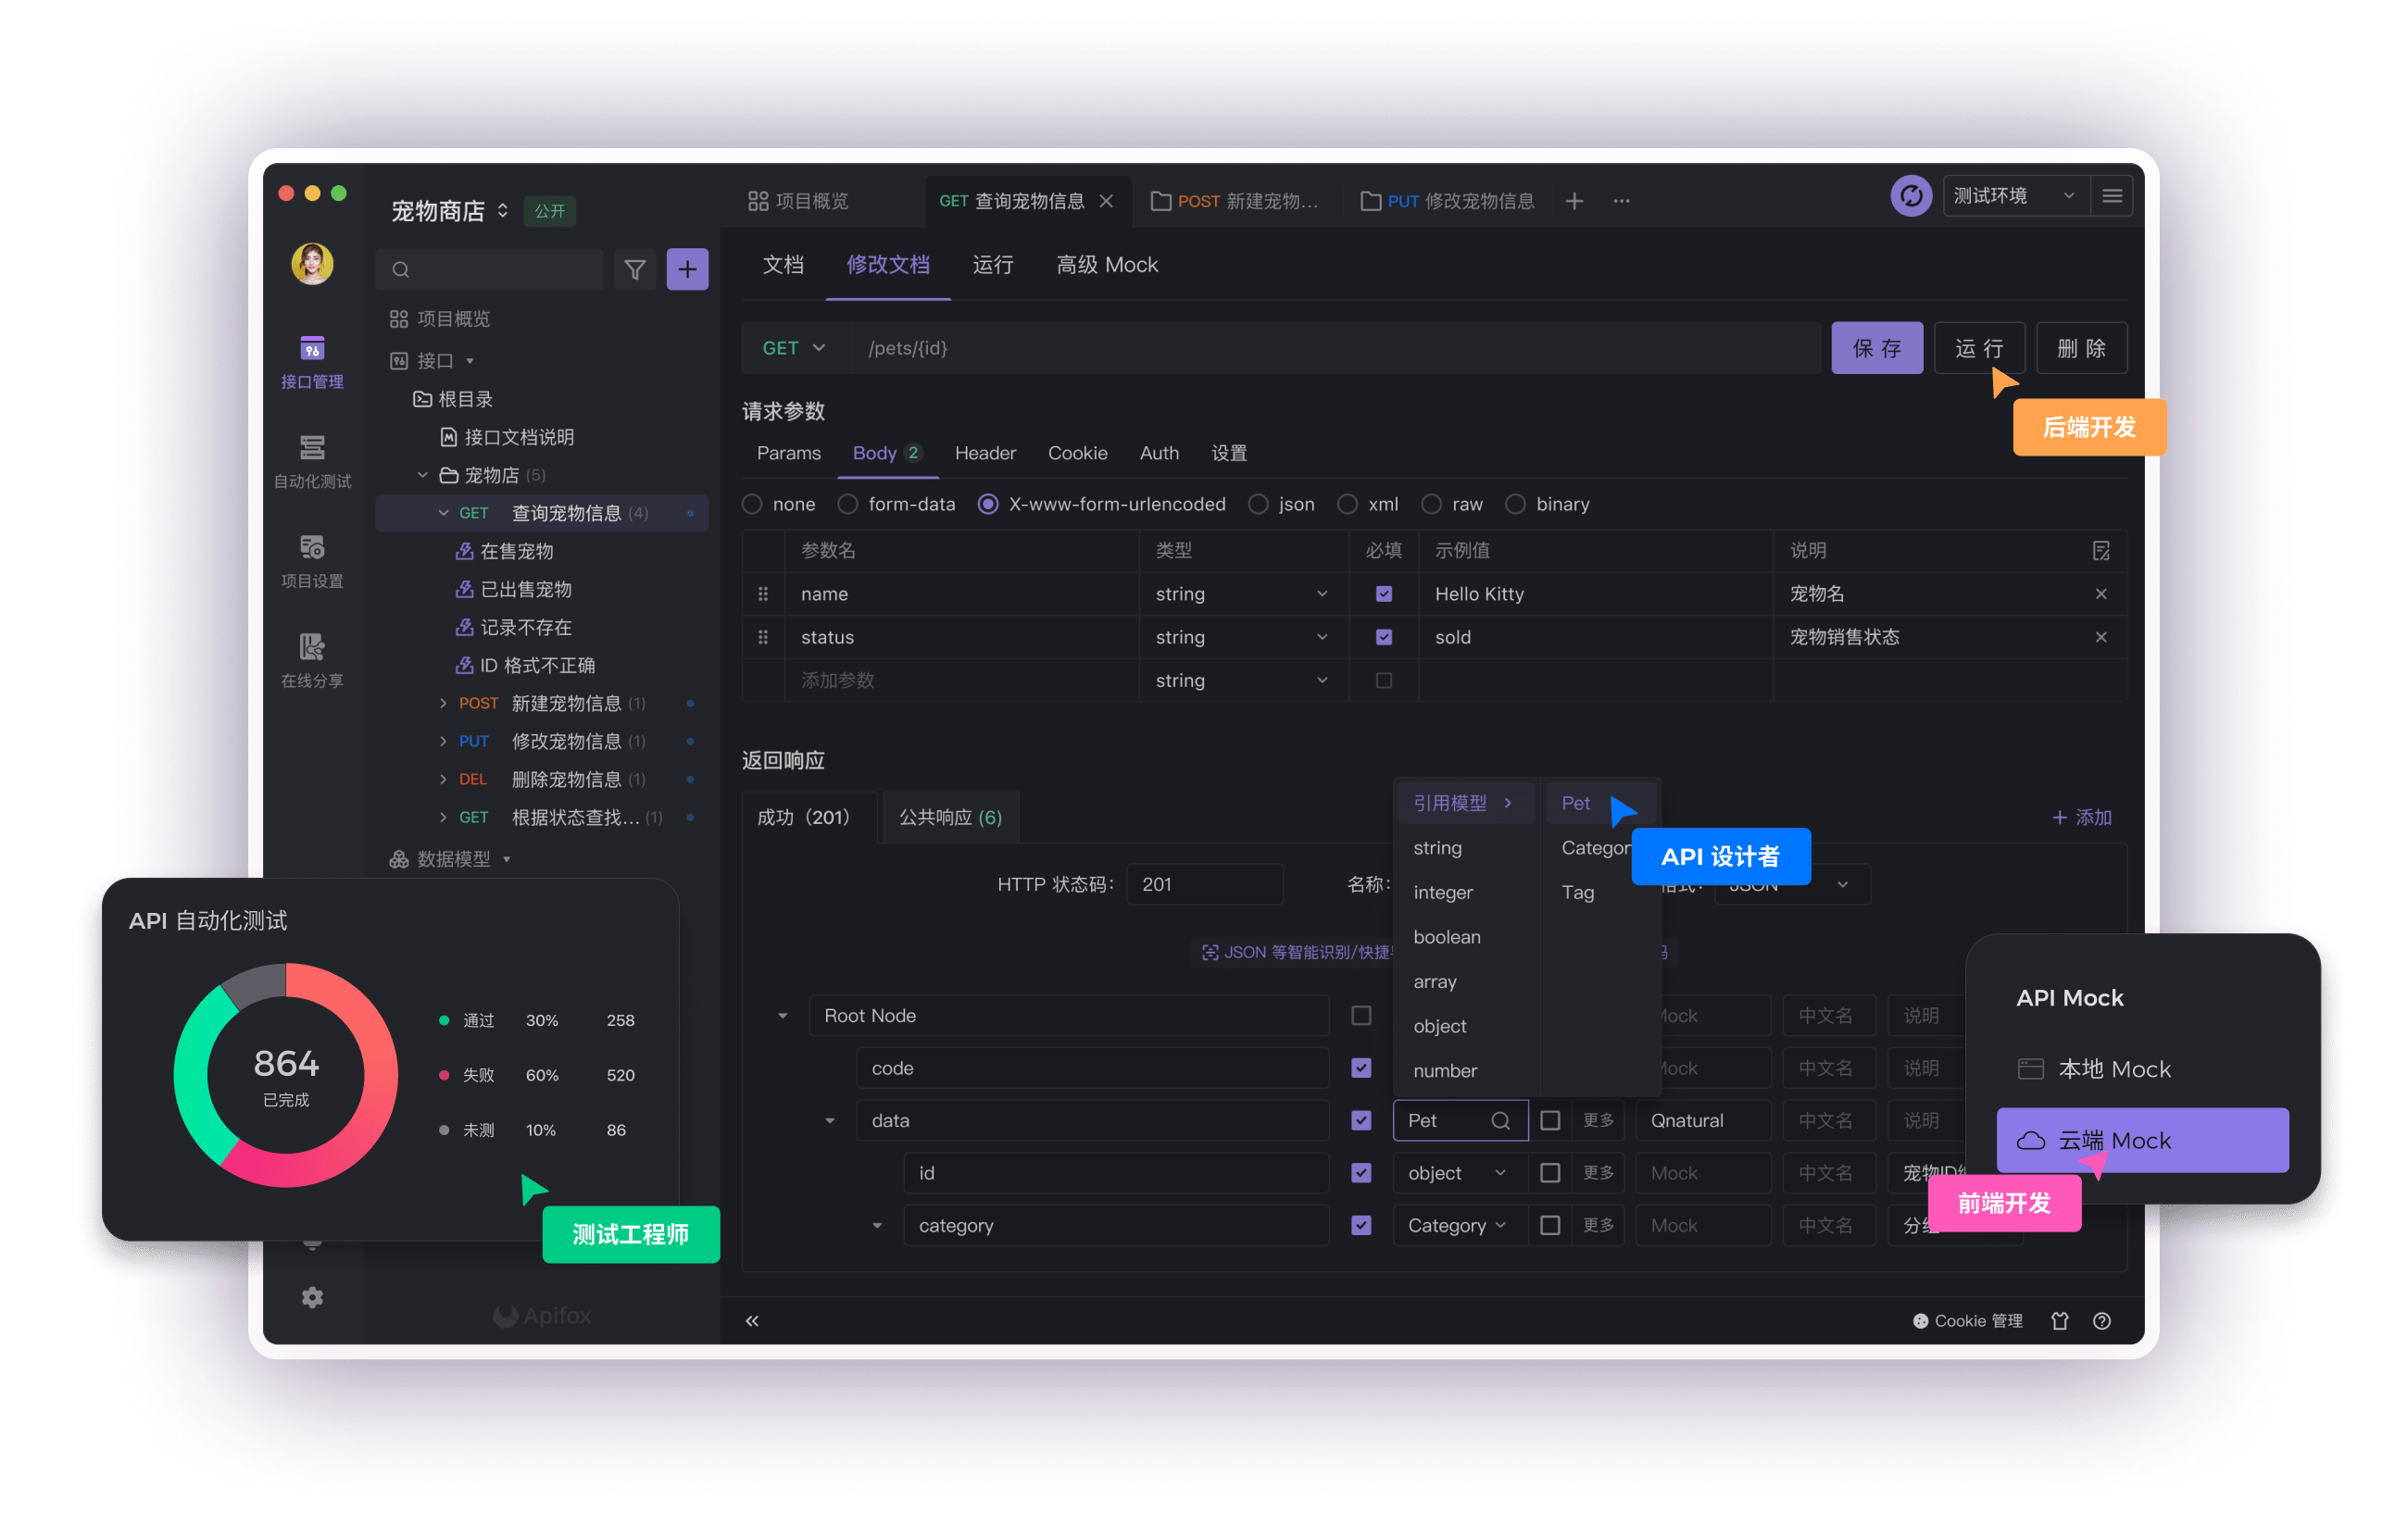Click the filter icon beside the search box
Screen dimensions: 2408x1524
click(x=635, y=268)
